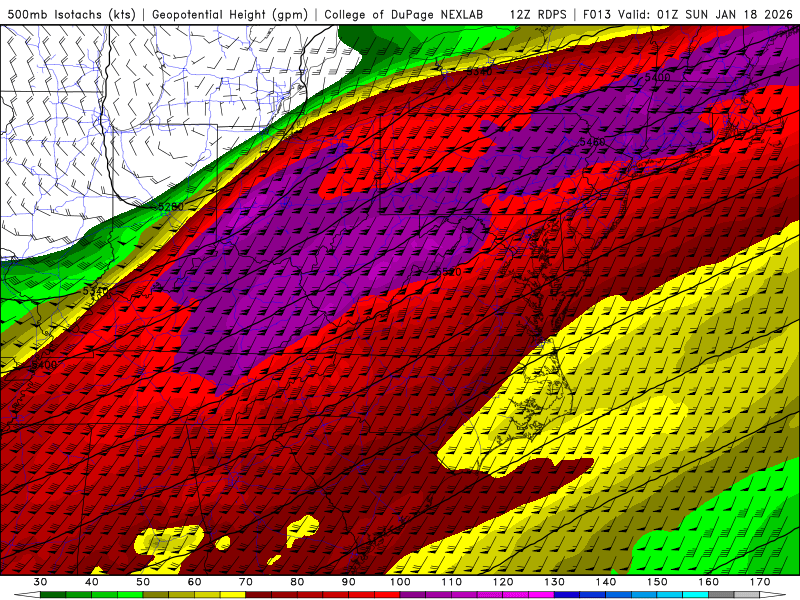Click the '150' value on the color scale
Viewport: 800px width, 600px height.
pyautogui.click(x=657, y=582)
